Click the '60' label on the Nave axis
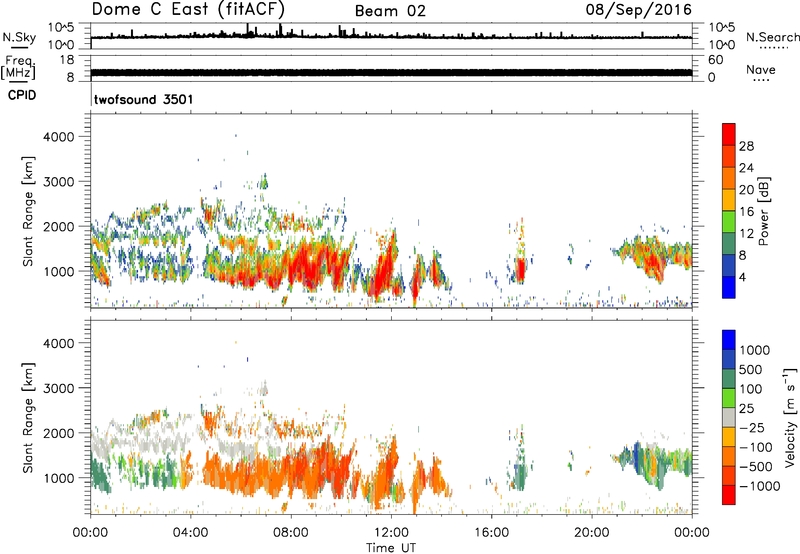 point(715,60)
